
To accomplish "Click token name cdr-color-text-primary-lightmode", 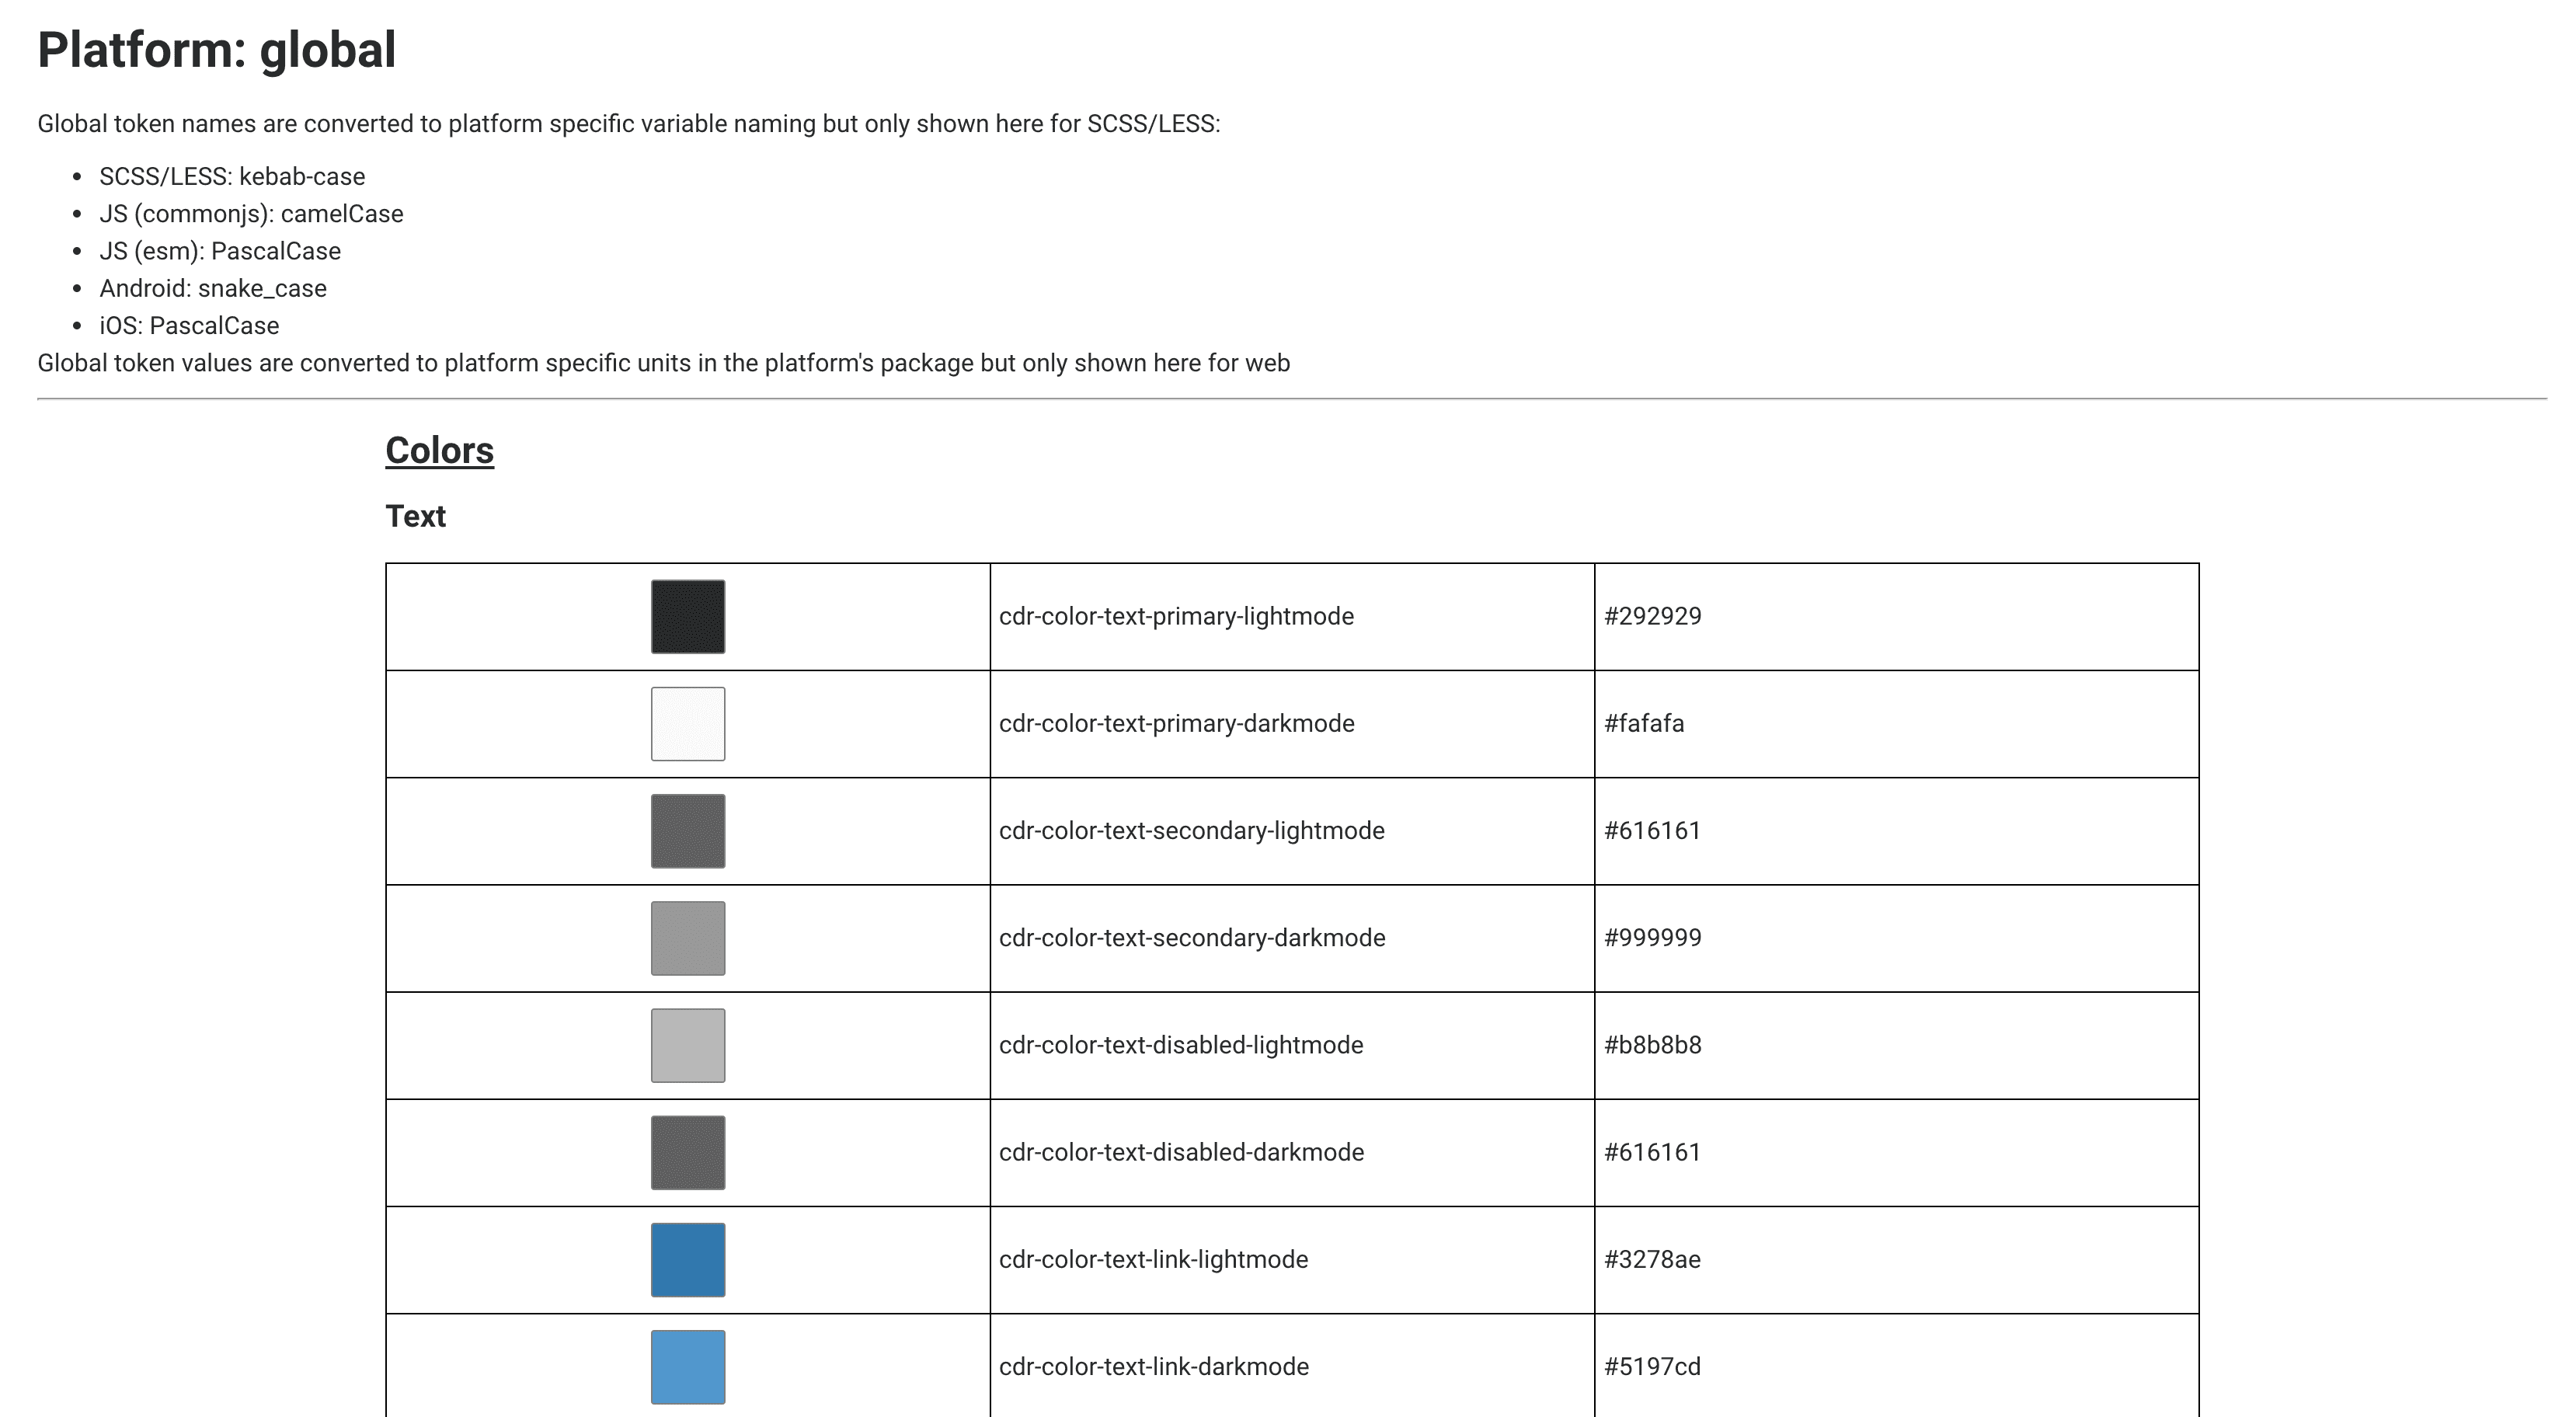I will (x=1176, y=616).
